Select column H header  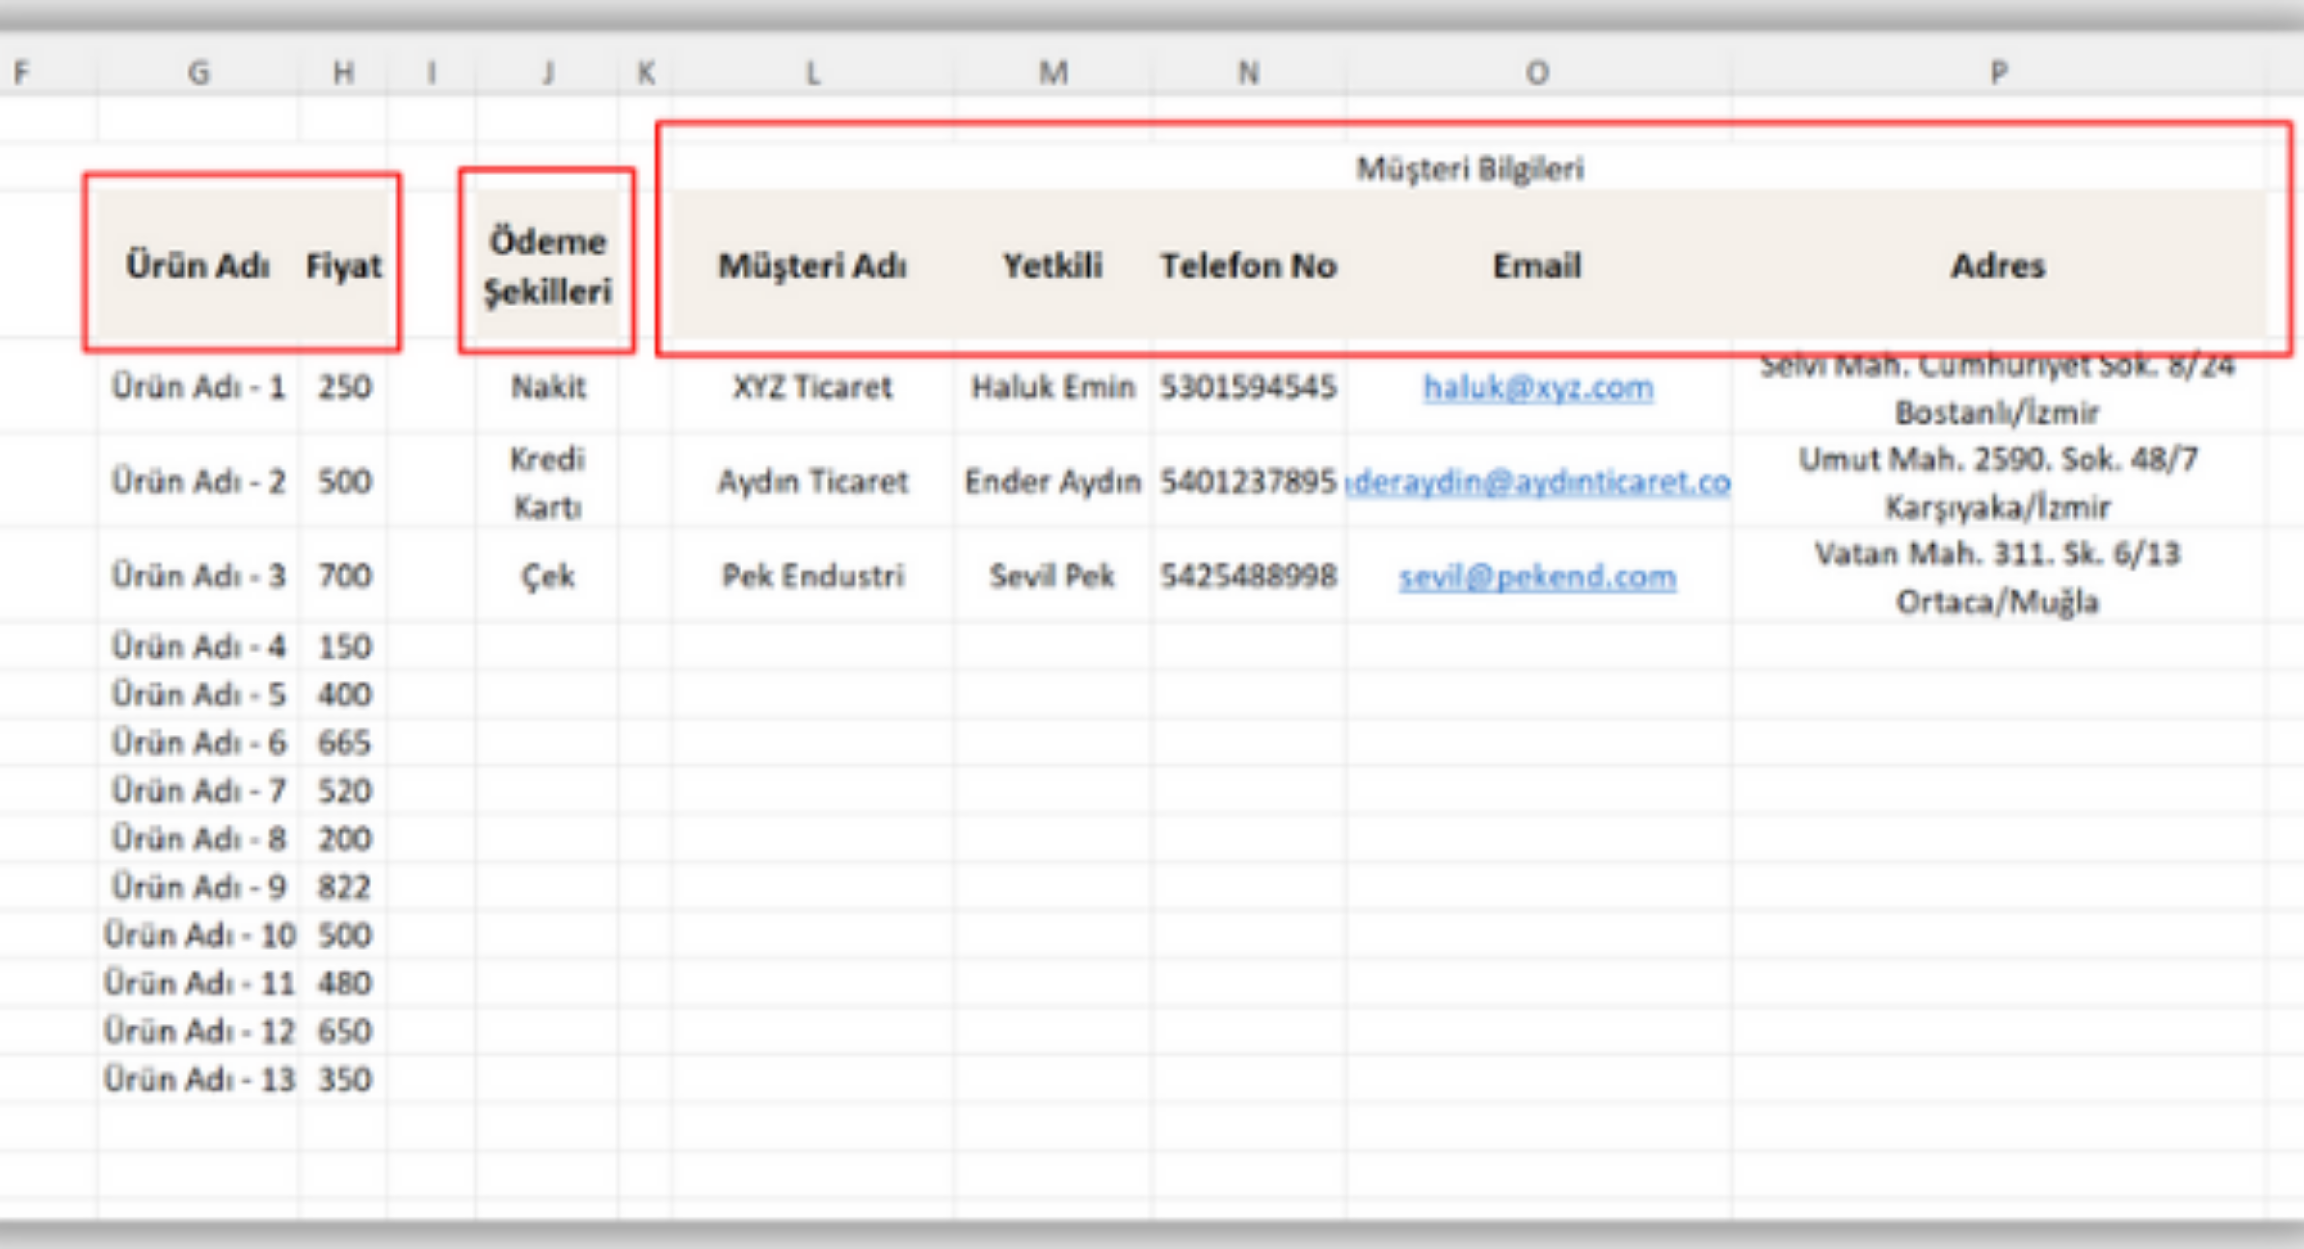pyautogui.click(x=343, y=72)
